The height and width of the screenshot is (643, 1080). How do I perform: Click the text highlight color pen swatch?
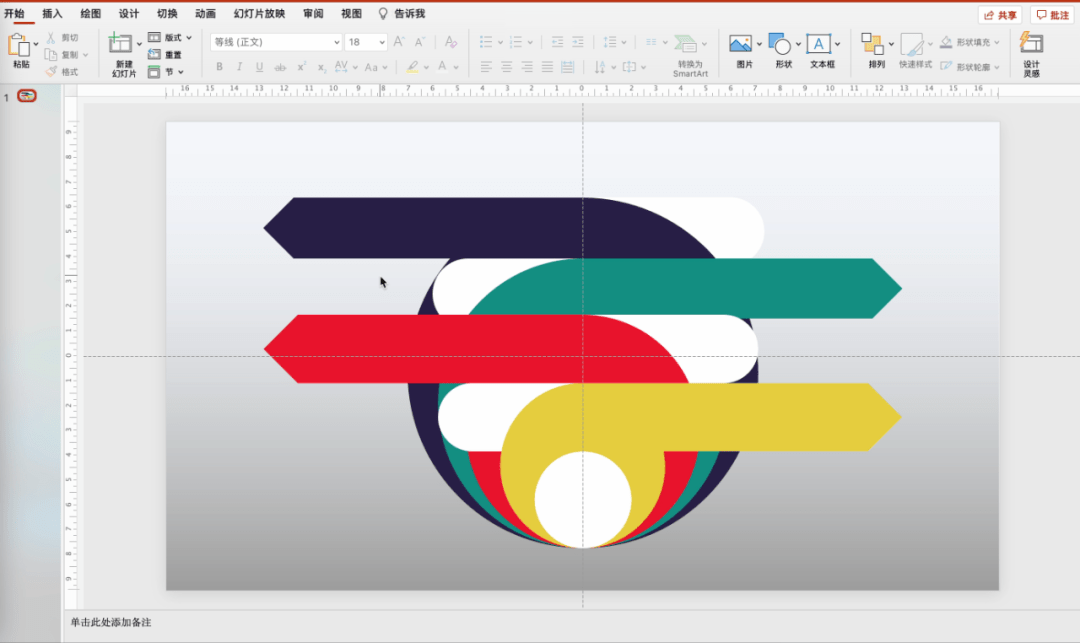tap(413, 67)
